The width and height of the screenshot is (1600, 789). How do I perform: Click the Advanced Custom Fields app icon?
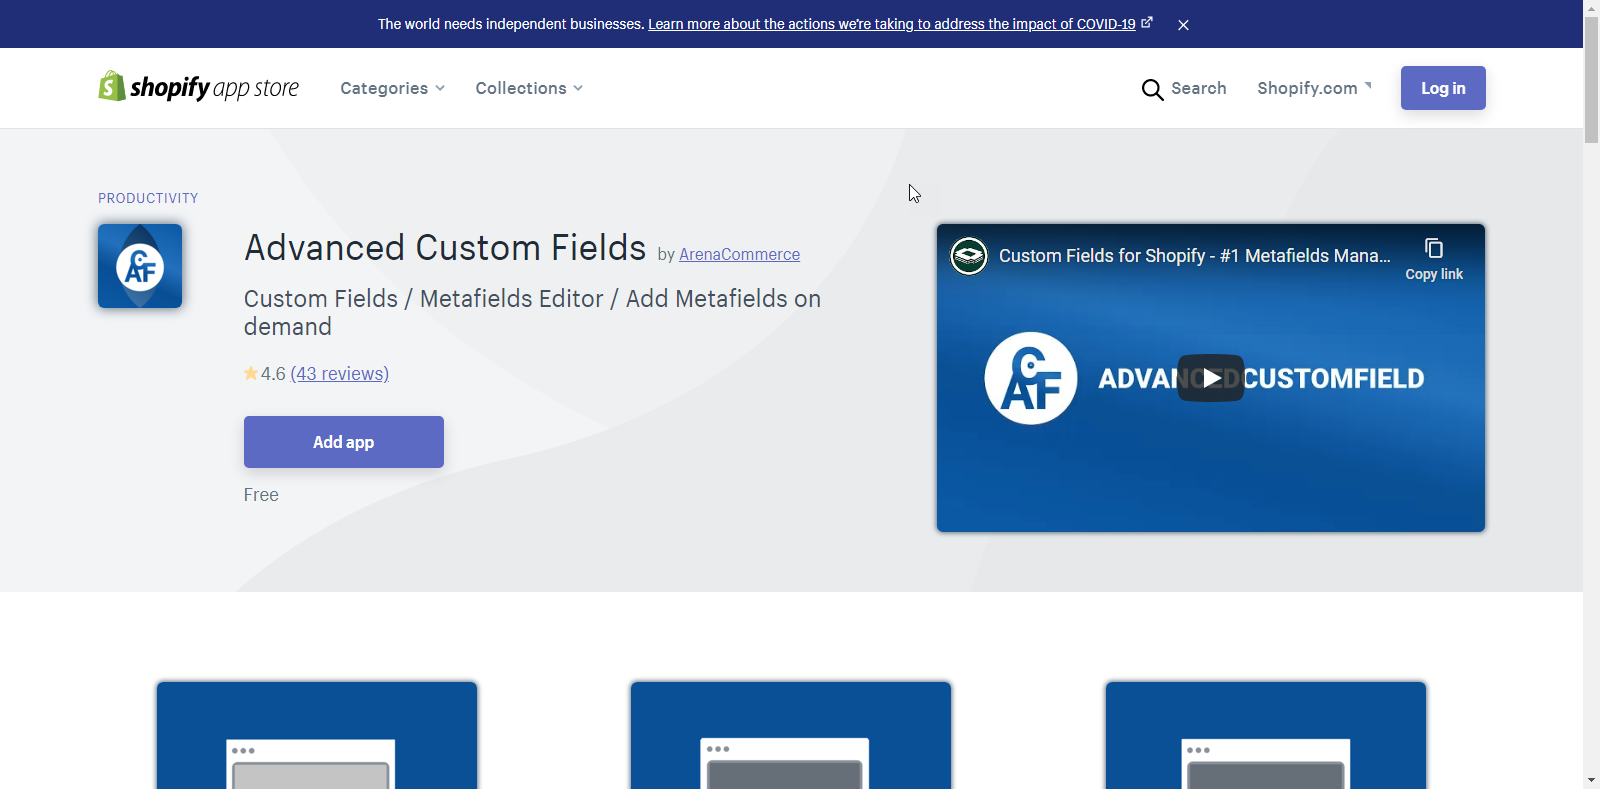(x=140, y=266)
